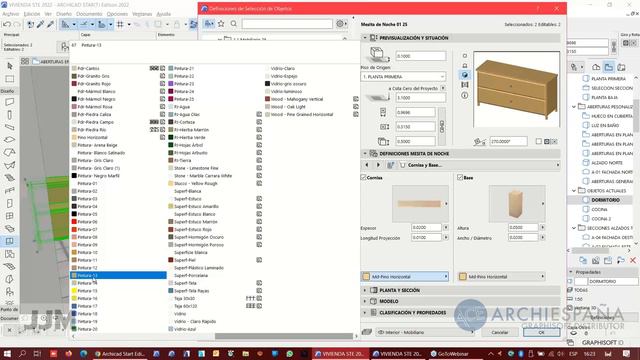Click the Project Map house icon in Navigator
This screenshot has width=640, height=360.
(596, 67)
